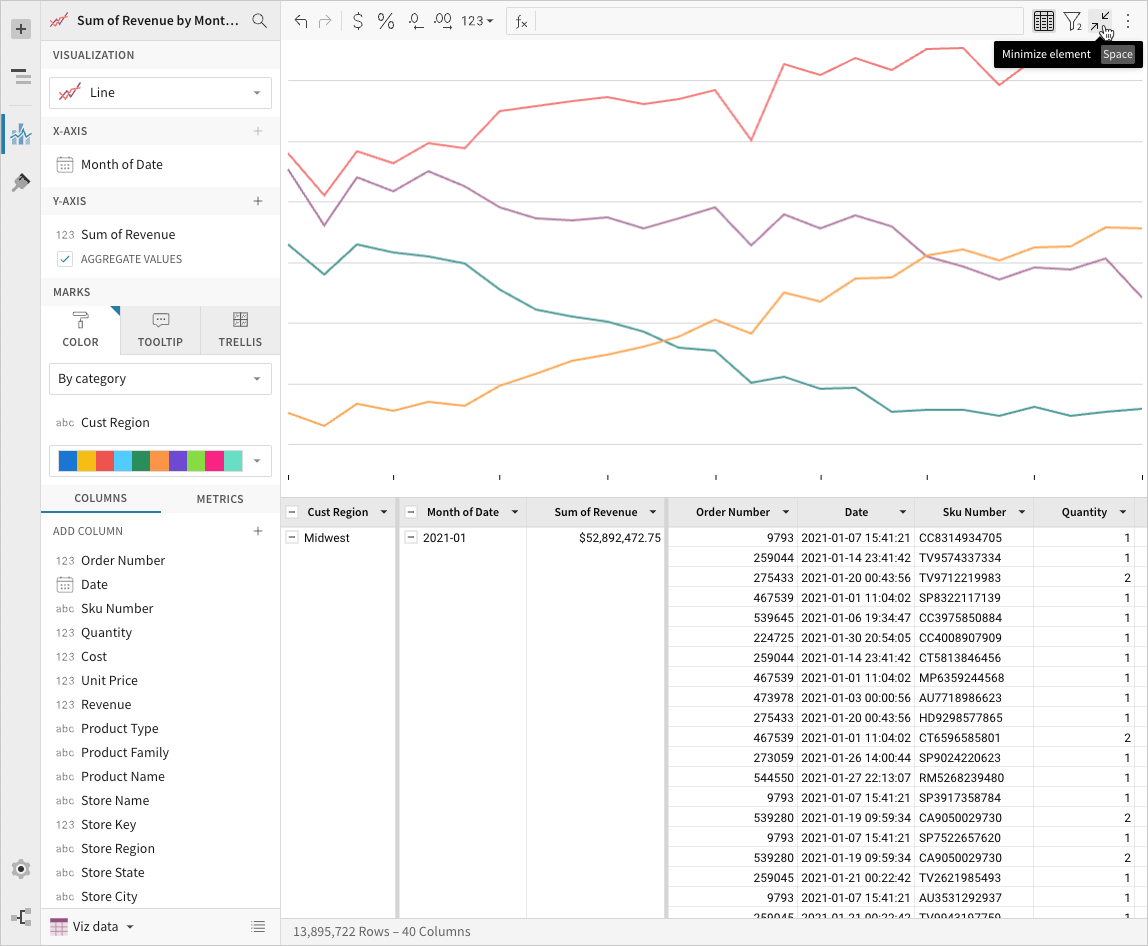1148x946 pixels.
Task: Open the Viz data selector
Action: tap(92, 926)
